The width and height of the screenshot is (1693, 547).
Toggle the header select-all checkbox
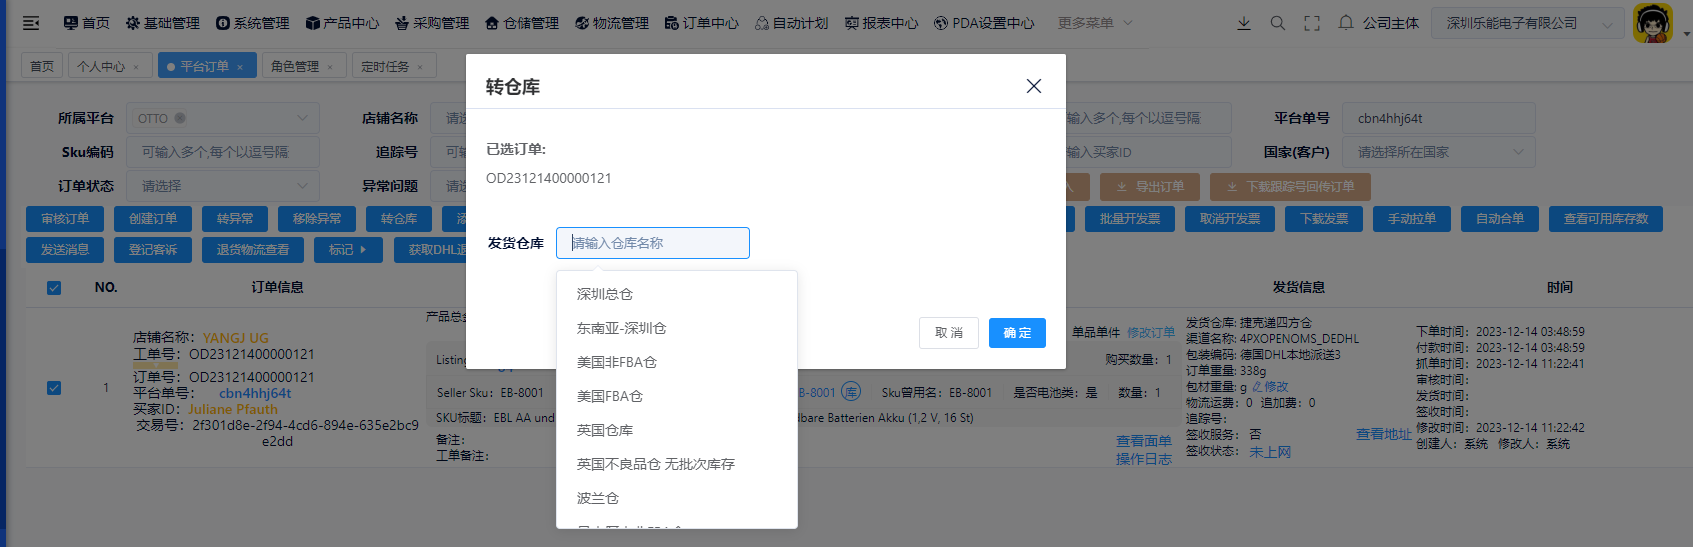(54, 288)
